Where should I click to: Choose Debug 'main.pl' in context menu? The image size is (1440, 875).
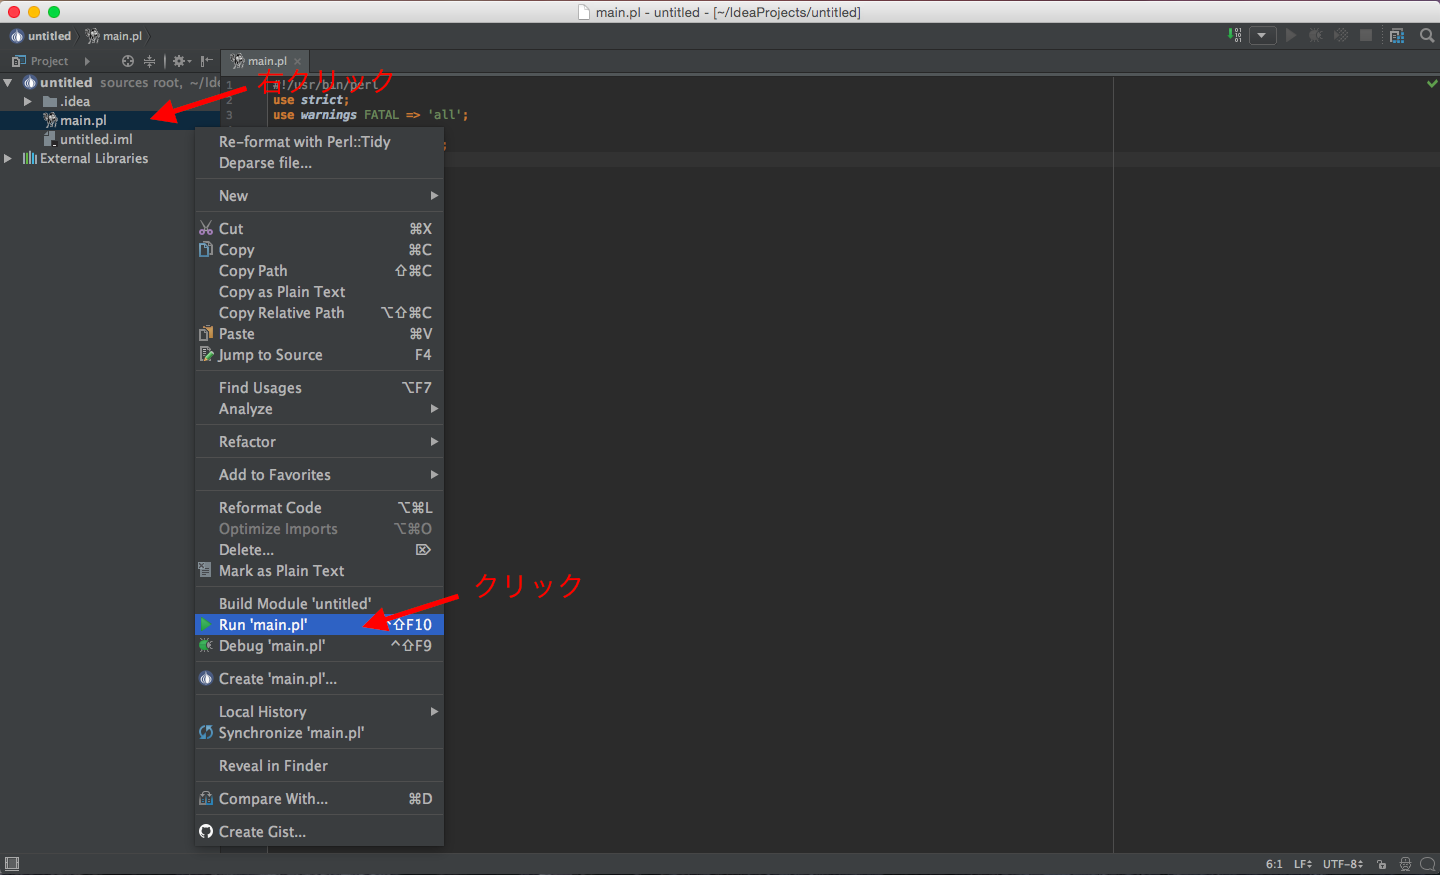pos(272,646)
